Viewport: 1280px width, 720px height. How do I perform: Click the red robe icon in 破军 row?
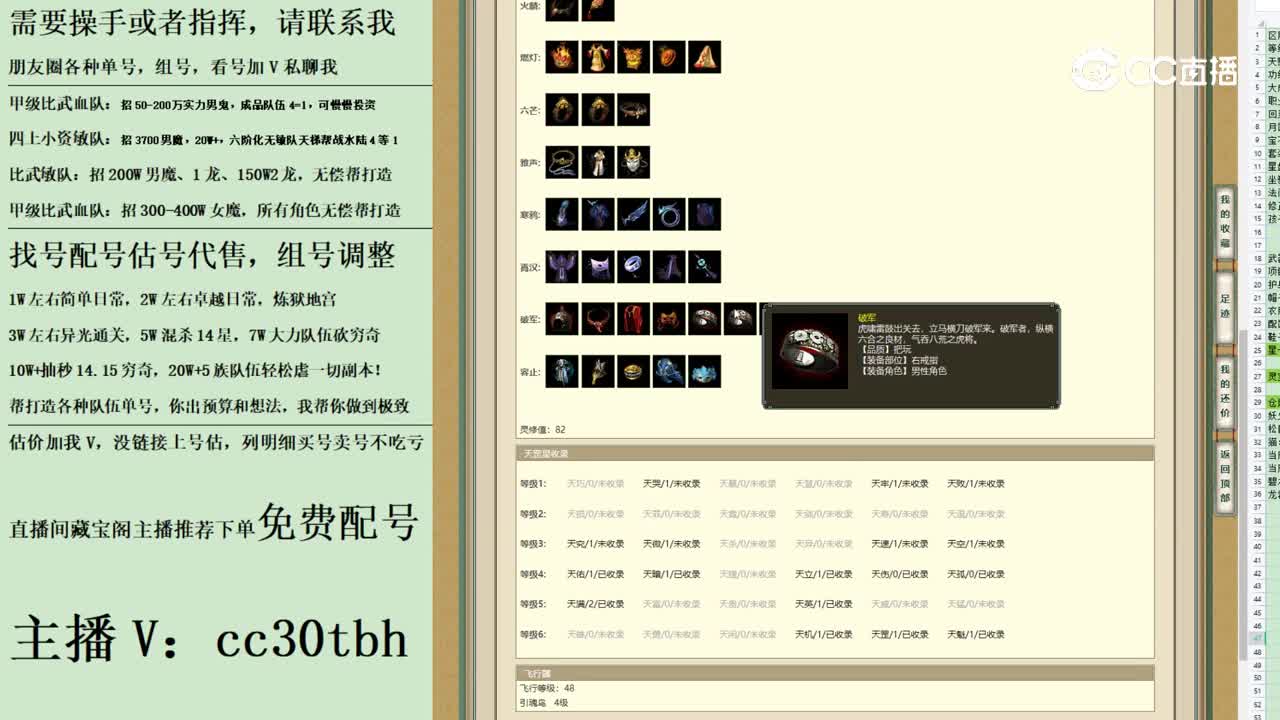point(633,319)
